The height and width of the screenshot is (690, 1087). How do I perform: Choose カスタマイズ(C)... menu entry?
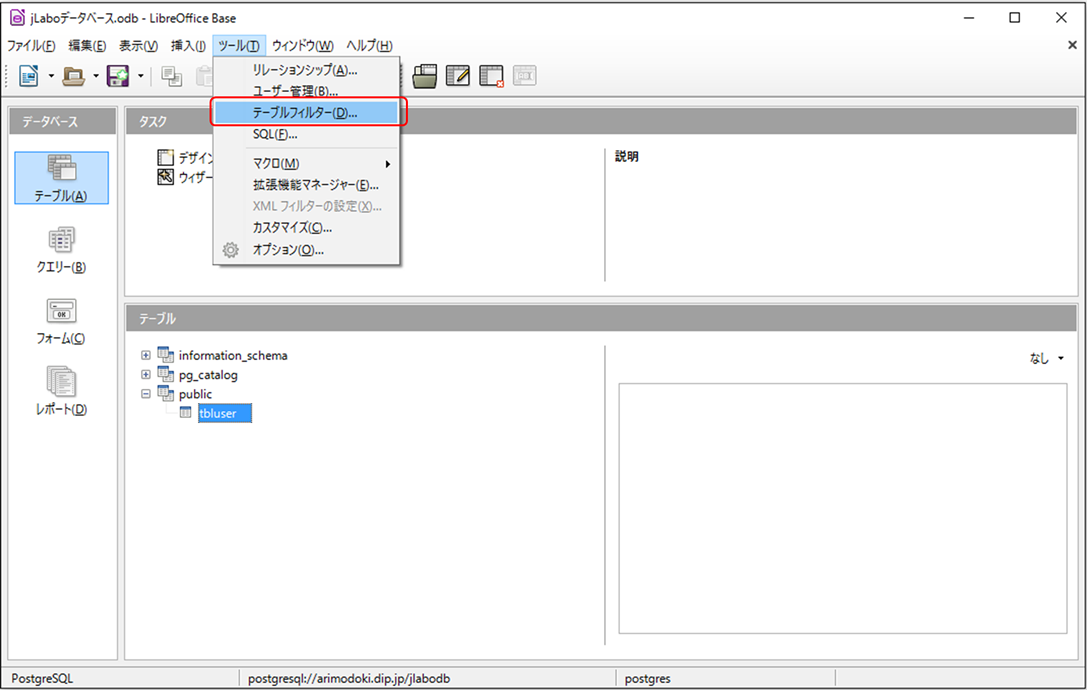tap(306, 227)
